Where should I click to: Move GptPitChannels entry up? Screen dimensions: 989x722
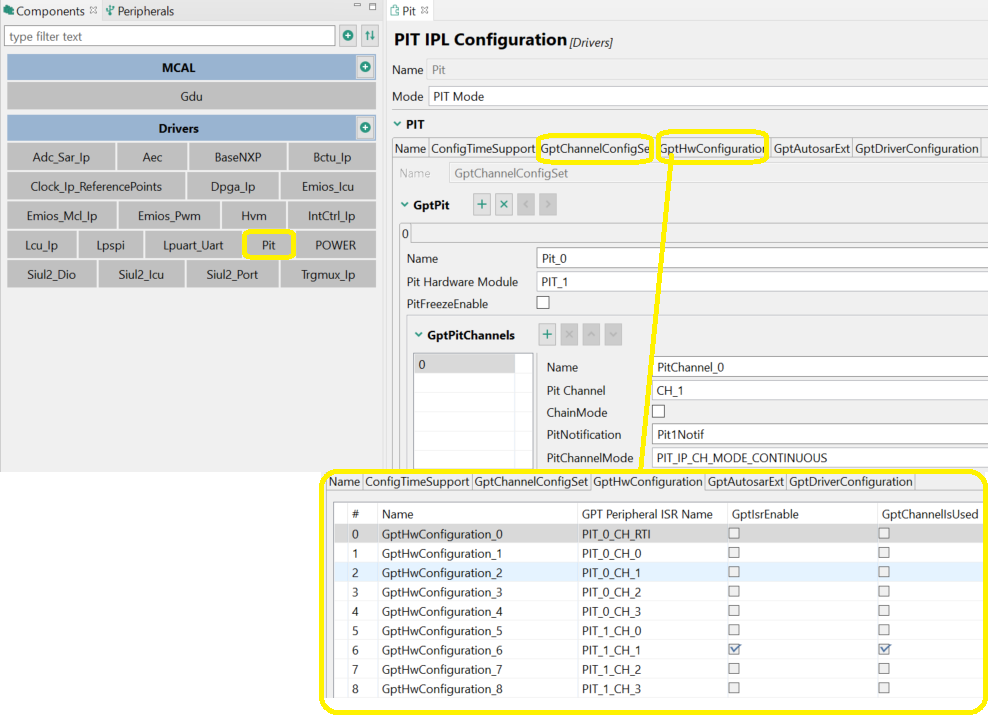point(591,335)
